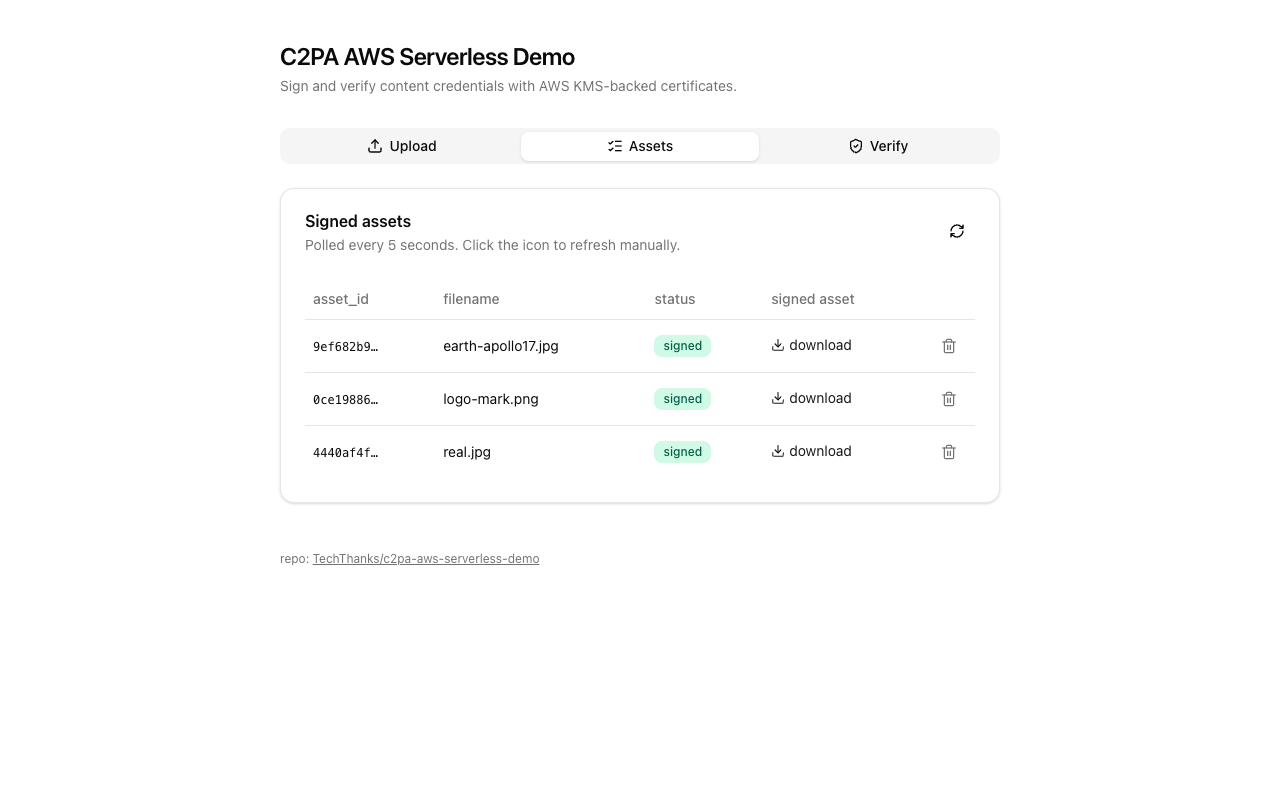Click the earth-apollo17.jpg filename

(501, 346)
